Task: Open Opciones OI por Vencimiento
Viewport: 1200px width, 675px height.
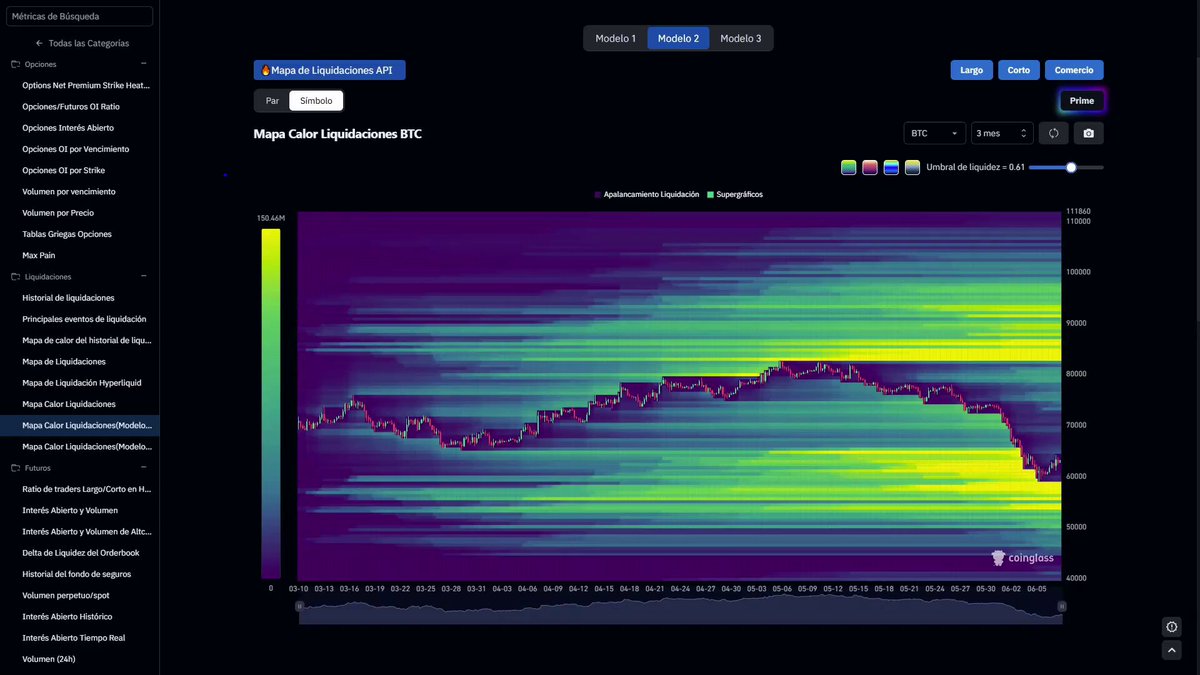Action: 75,149
